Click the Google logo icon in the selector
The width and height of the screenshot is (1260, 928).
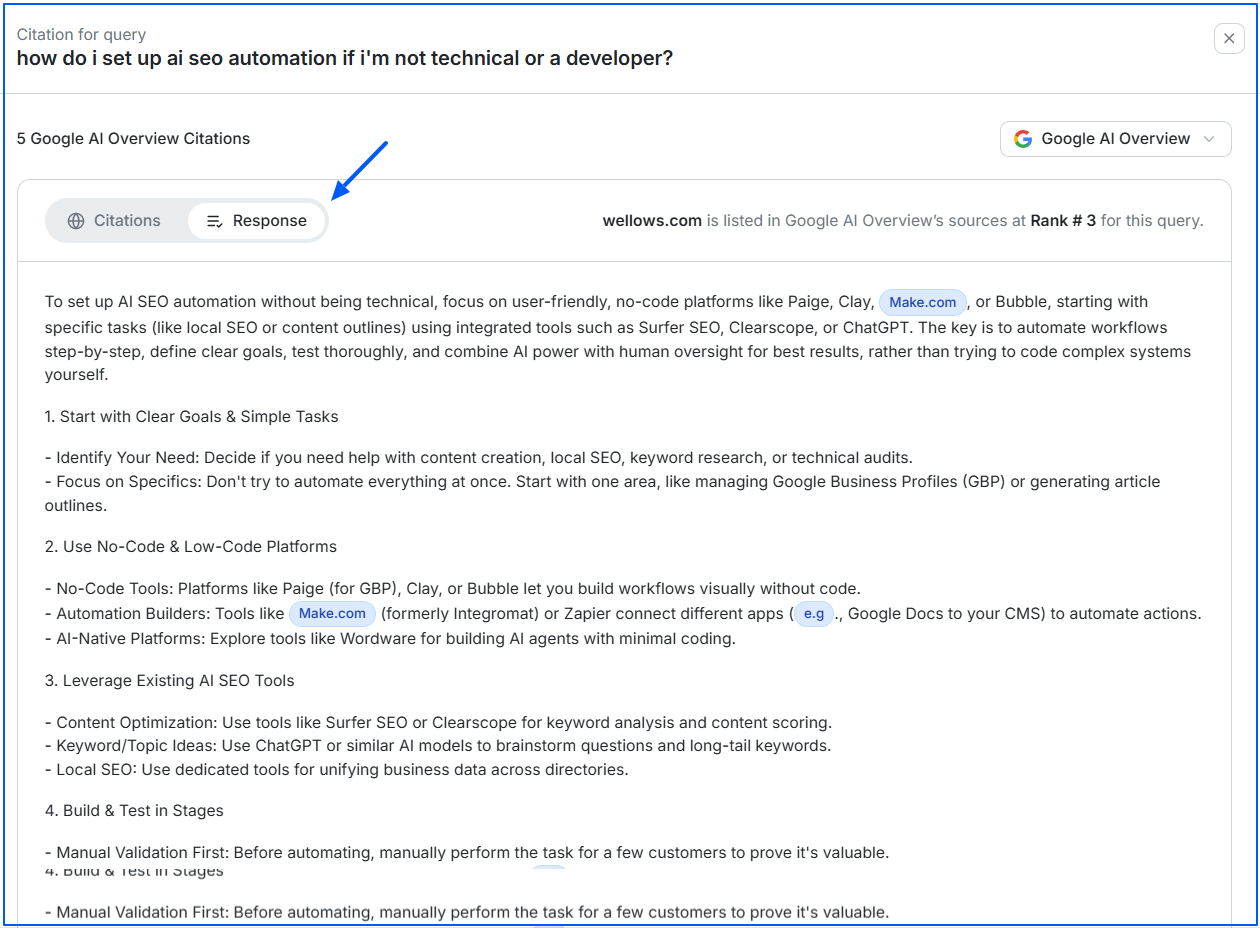tap(1022, 139)
